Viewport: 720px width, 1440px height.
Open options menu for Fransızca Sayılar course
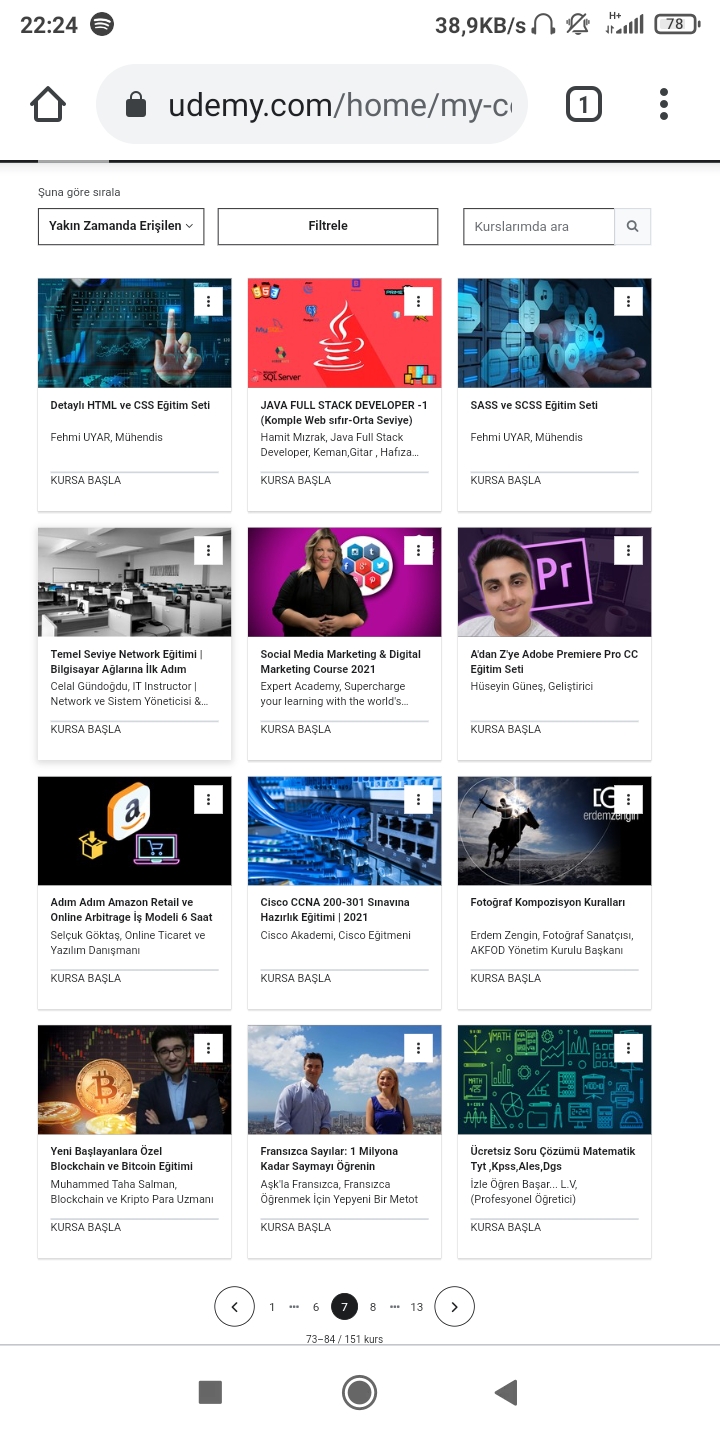pyautogui.click(x=418, y=1047)
